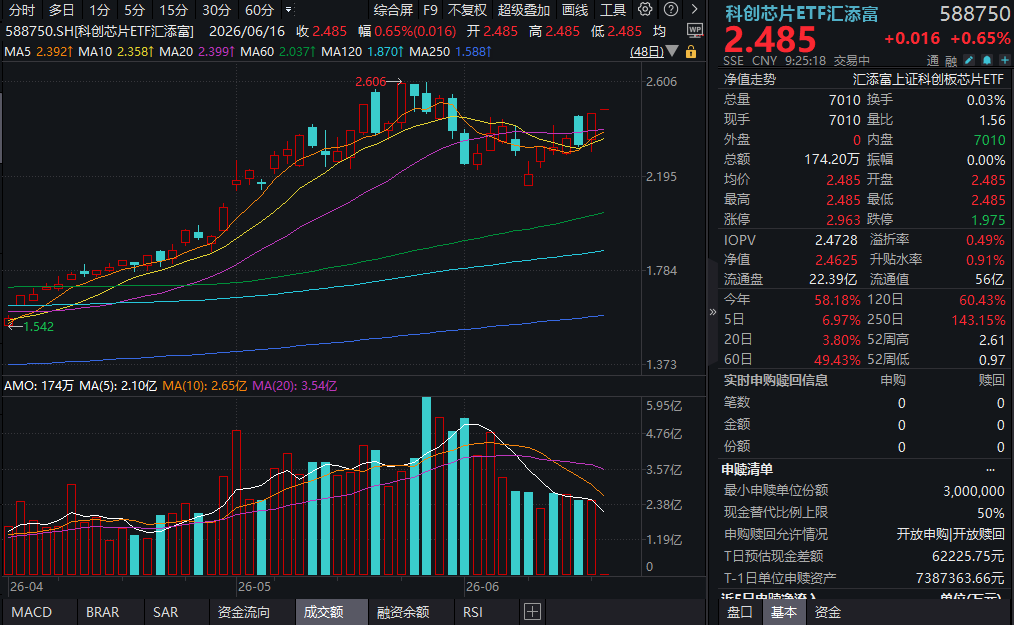Open the 申赎清单 more options ellipsis
The image size is (1014, 625).
coord(990,469)
